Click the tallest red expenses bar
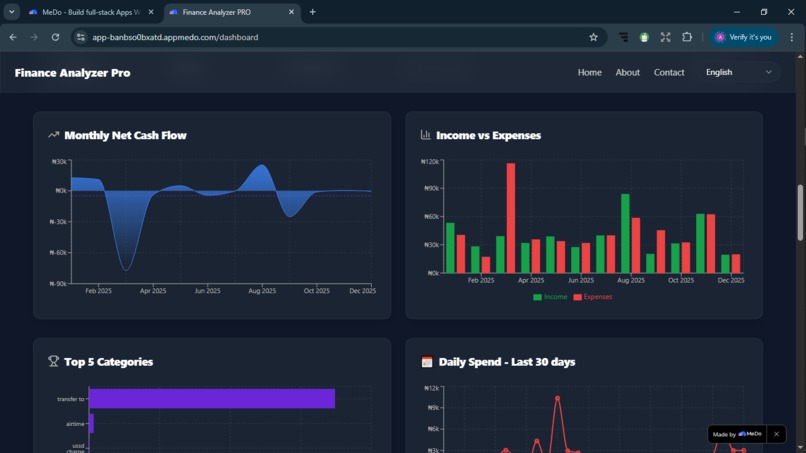 coord(511,218)
